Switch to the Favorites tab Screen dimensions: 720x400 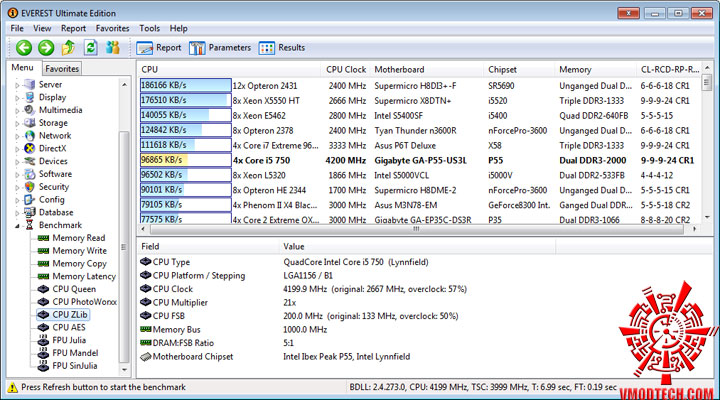(x=62, y=69)
